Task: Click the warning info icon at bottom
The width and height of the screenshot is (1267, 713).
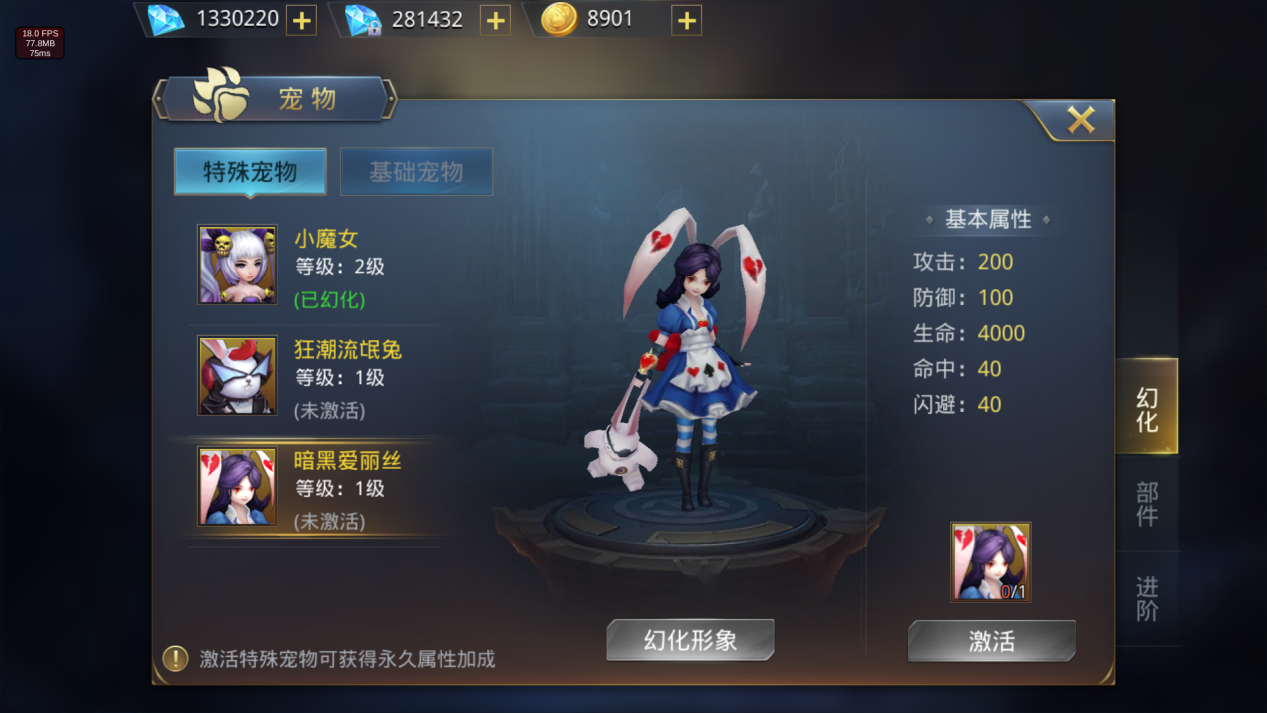Action: click(175, 658)
